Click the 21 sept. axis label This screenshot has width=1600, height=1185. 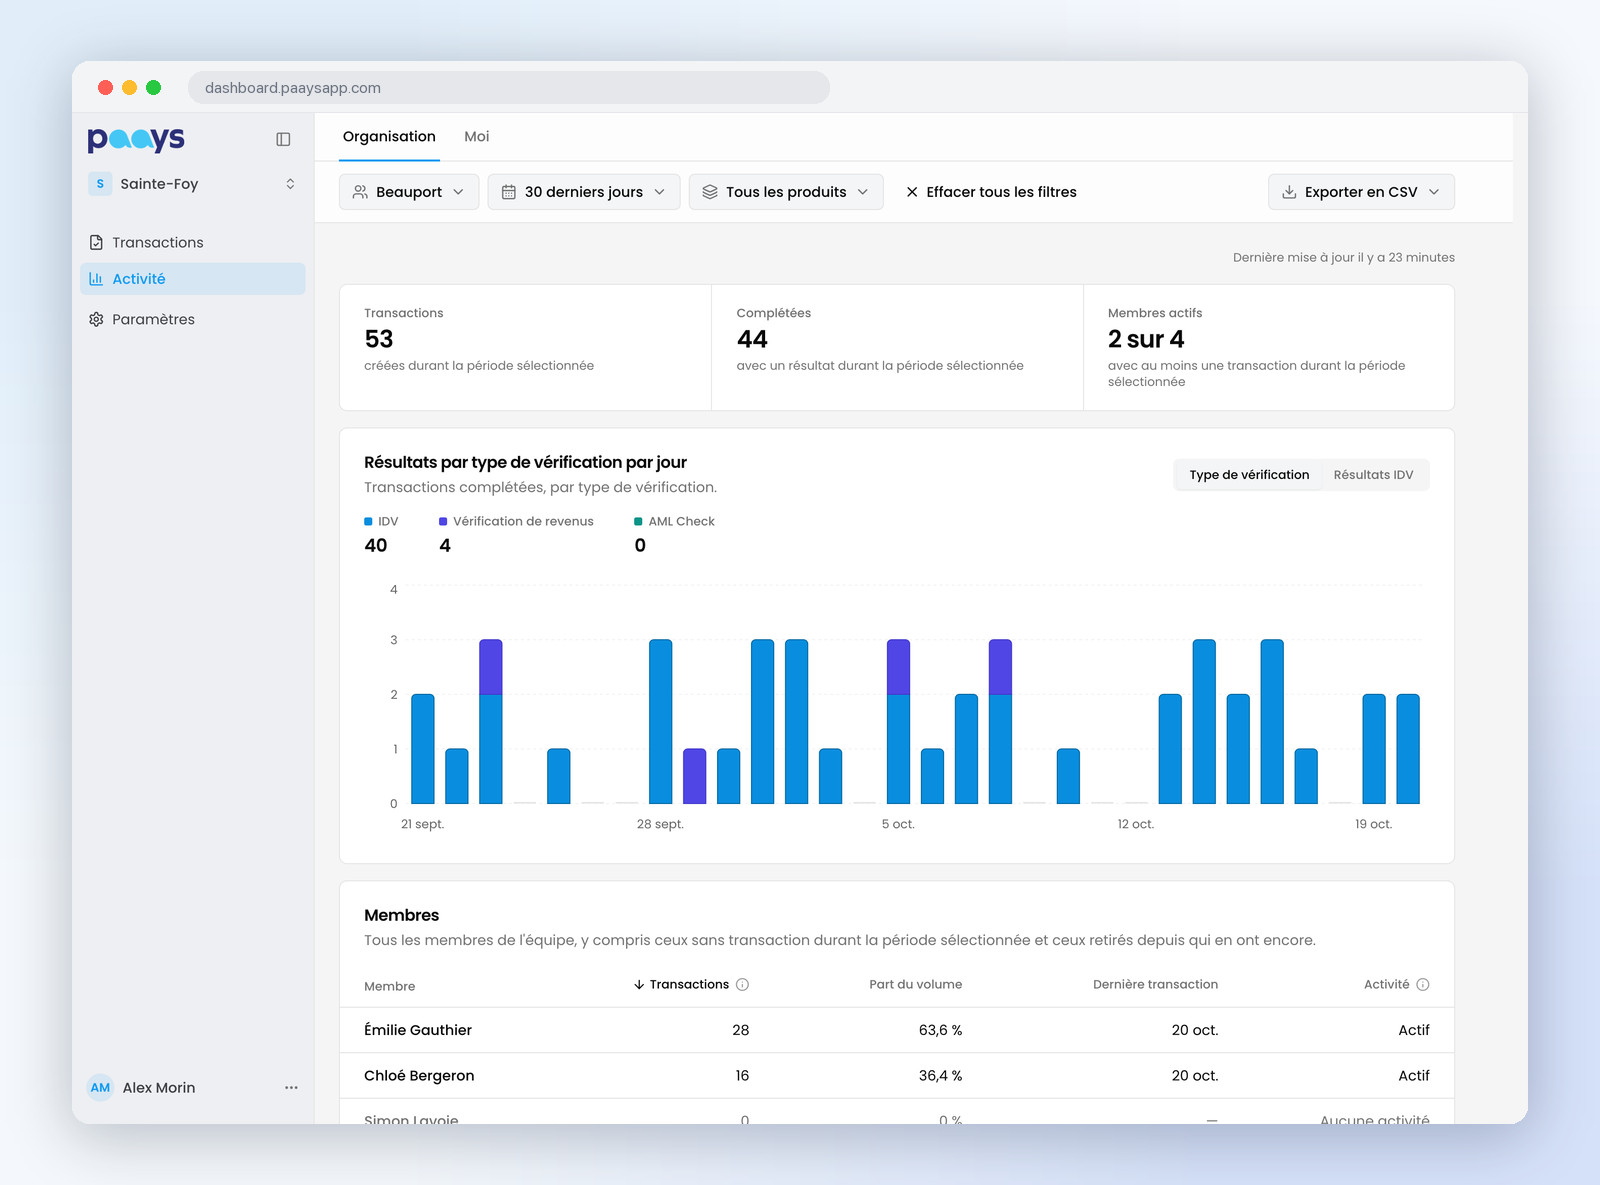point(422,825)
